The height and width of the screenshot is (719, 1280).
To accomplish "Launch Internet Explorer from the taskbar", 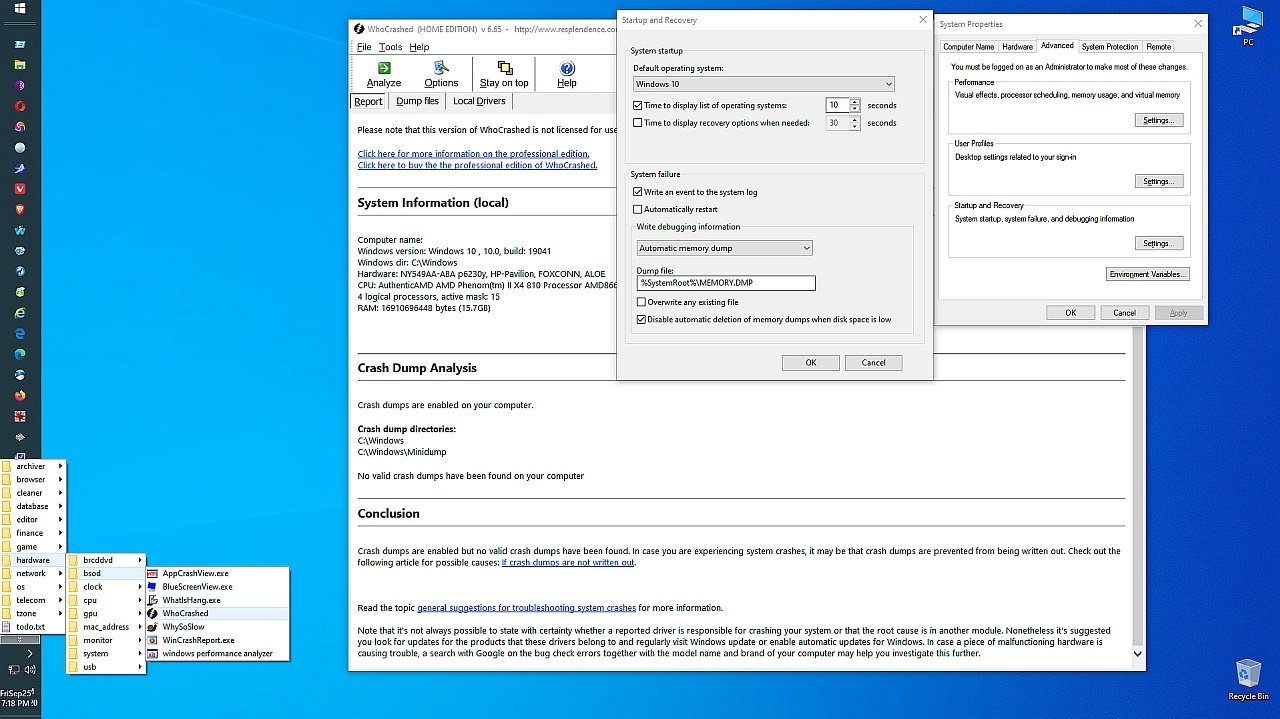I will coord(20,313).
